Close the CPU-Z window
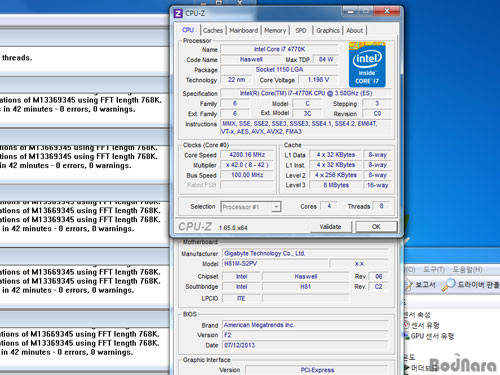The image size is (500, 375). tap(387, 11)
